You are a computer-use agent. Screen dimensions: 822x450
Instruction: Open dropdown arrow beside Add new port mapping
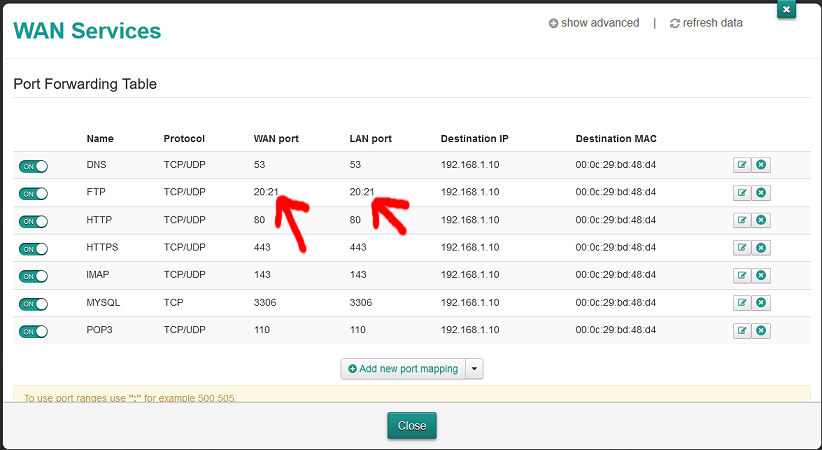[x=475, y=369]
